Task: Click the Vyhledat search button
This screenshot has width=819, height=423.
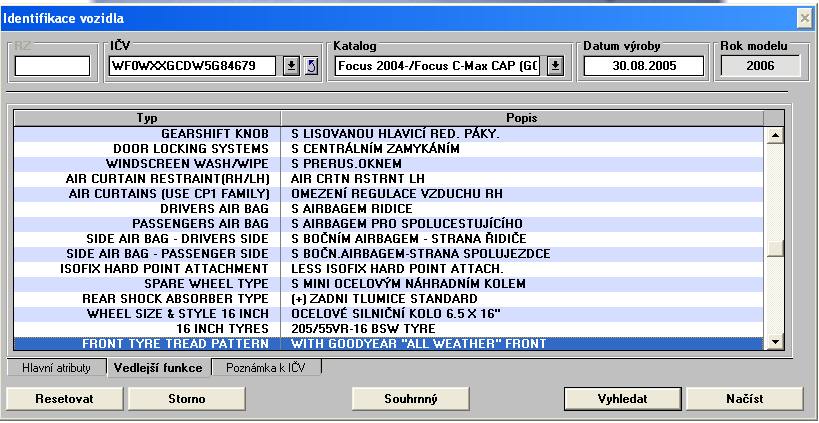Action: click(619, 398)
